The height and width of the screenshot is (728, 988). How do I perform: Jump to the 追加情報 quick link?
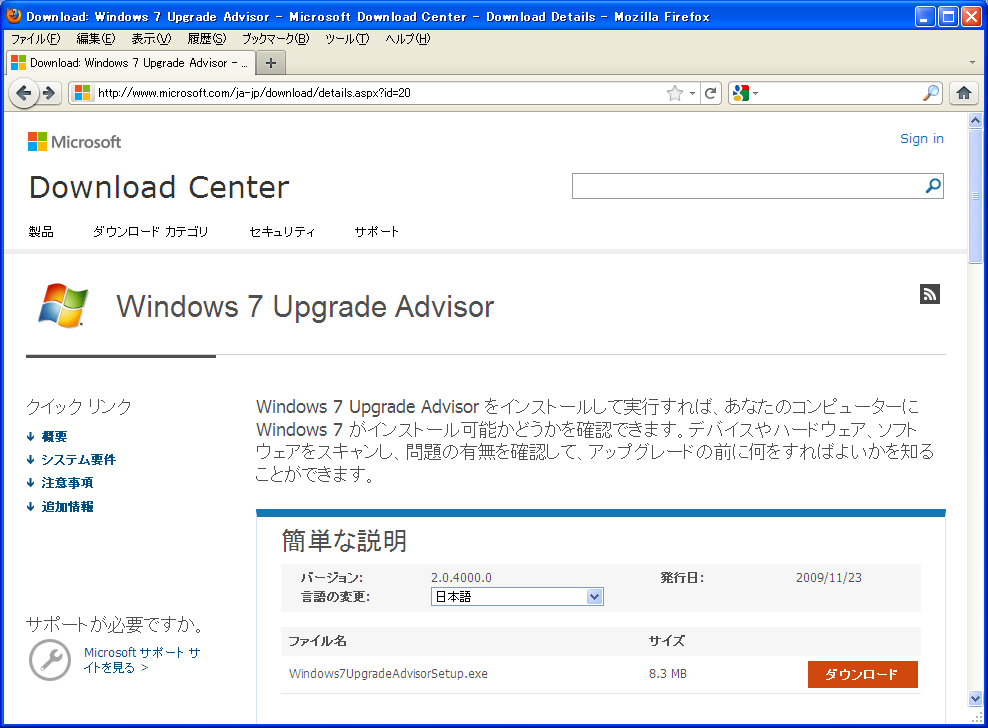tap(67, 506)
